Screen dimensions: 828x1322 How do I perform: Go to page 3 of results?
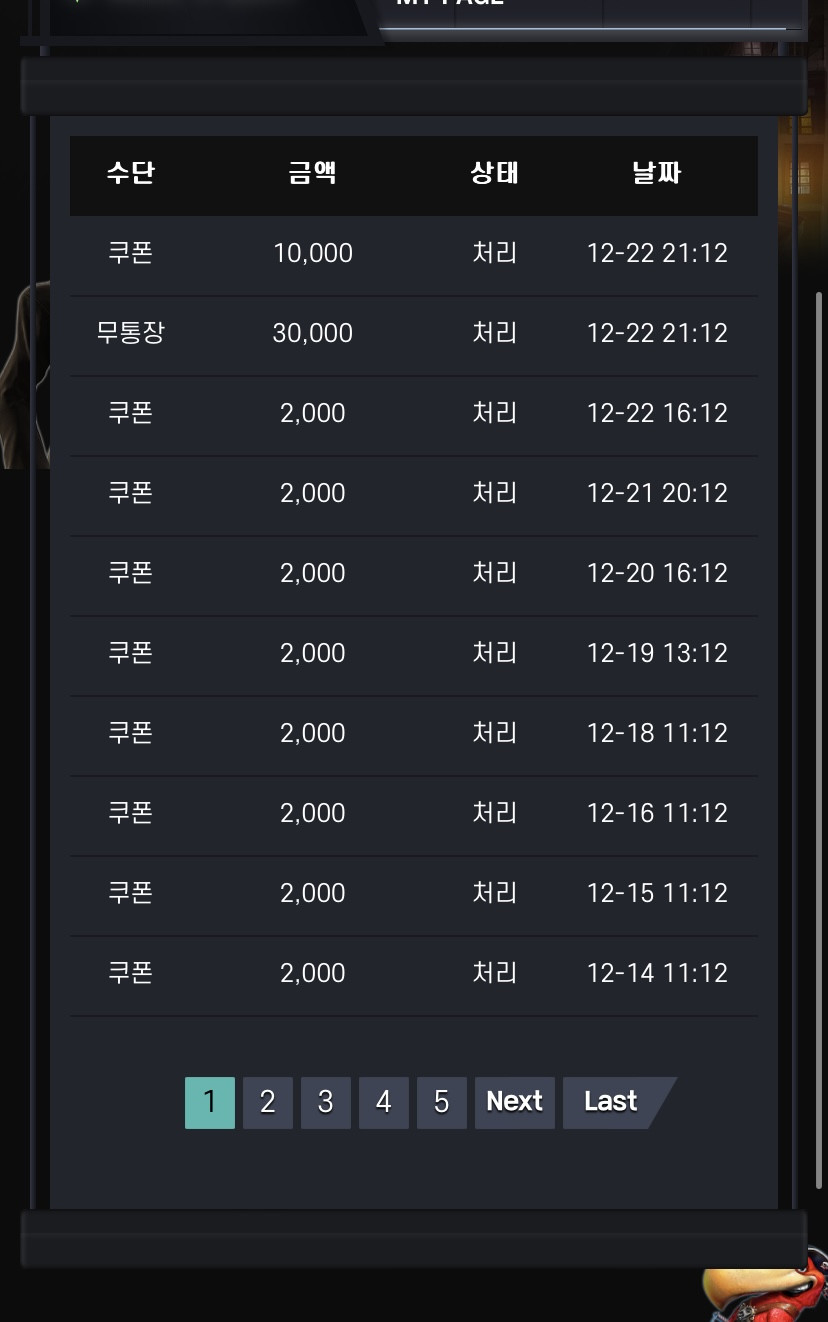click(x=326, y=1102)
